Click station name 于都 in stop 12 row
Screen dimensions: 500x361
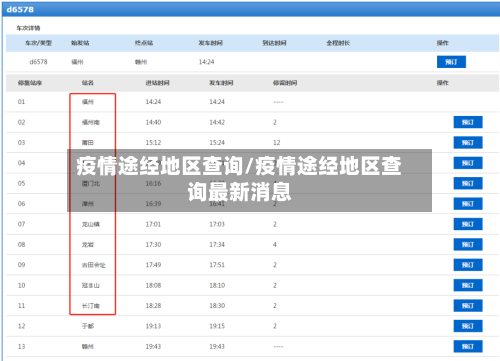[88, 326]
